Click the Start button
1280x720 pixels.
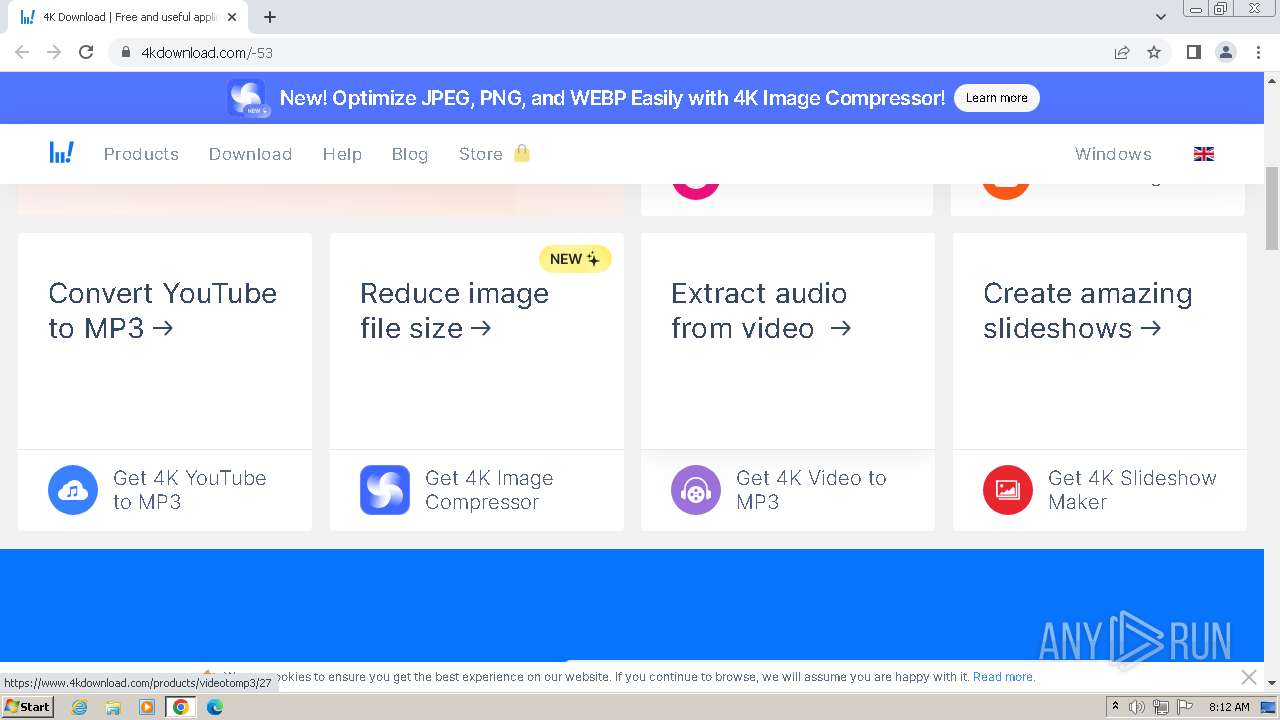(x=27, y=707)
